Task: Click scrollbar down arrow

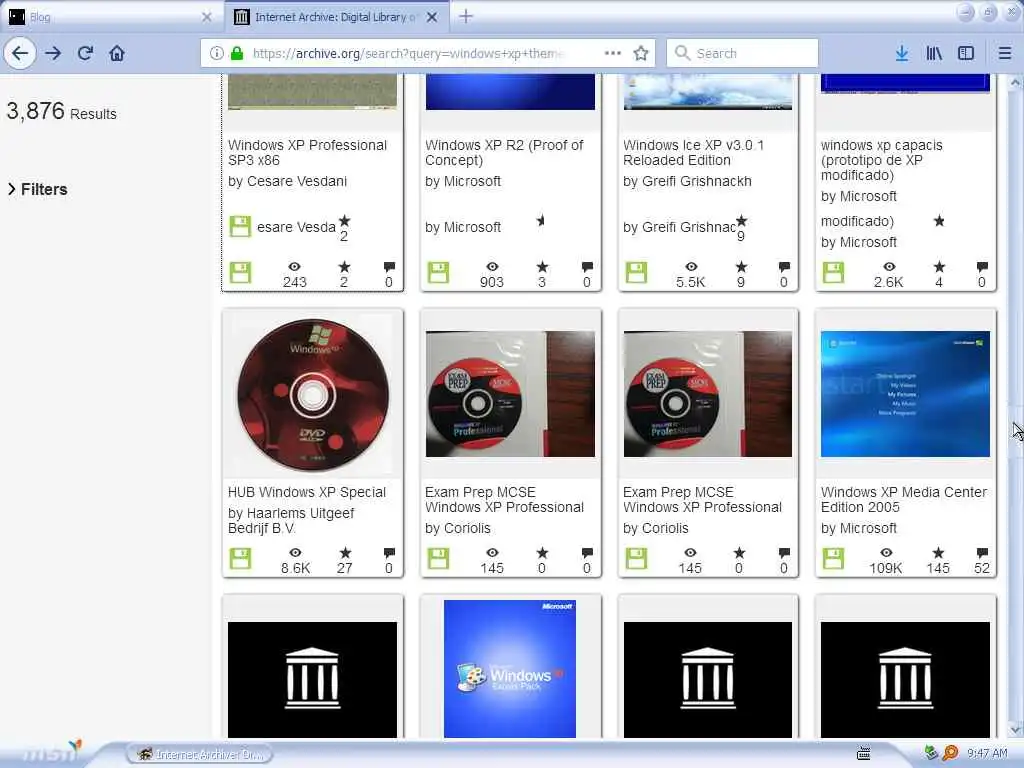Action: (1015, 729)
